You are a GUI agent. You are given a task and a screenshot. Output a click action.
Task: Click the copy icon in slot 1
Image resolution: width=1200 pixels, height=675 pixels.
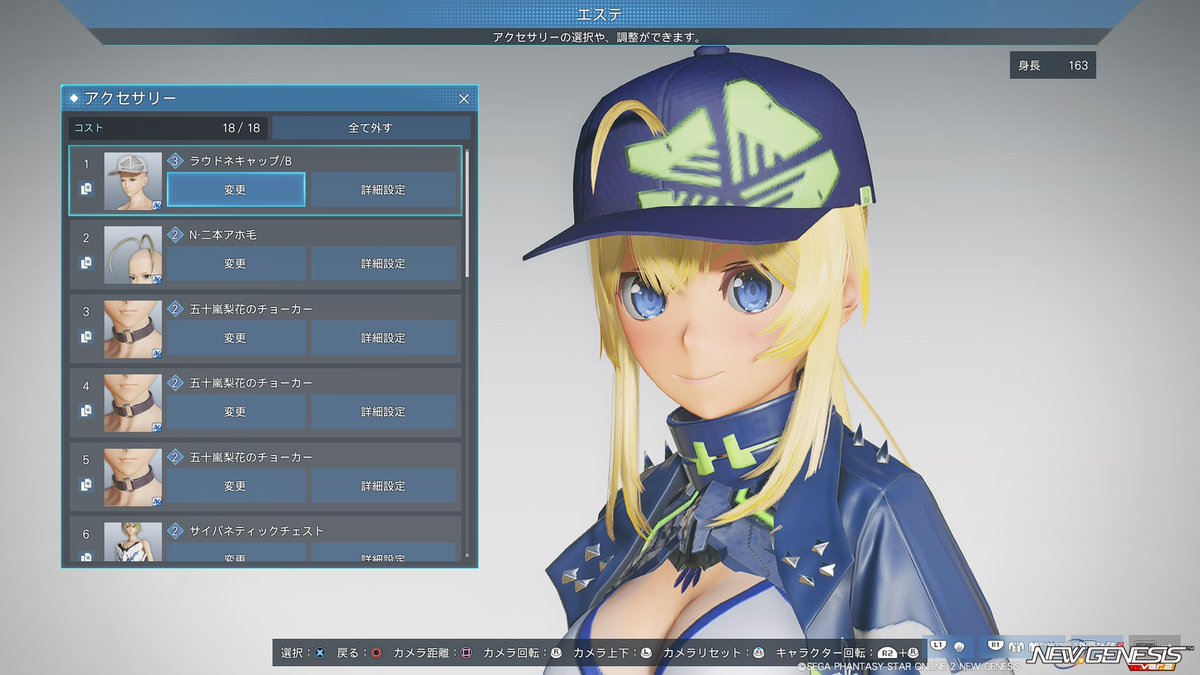[86, 189]
